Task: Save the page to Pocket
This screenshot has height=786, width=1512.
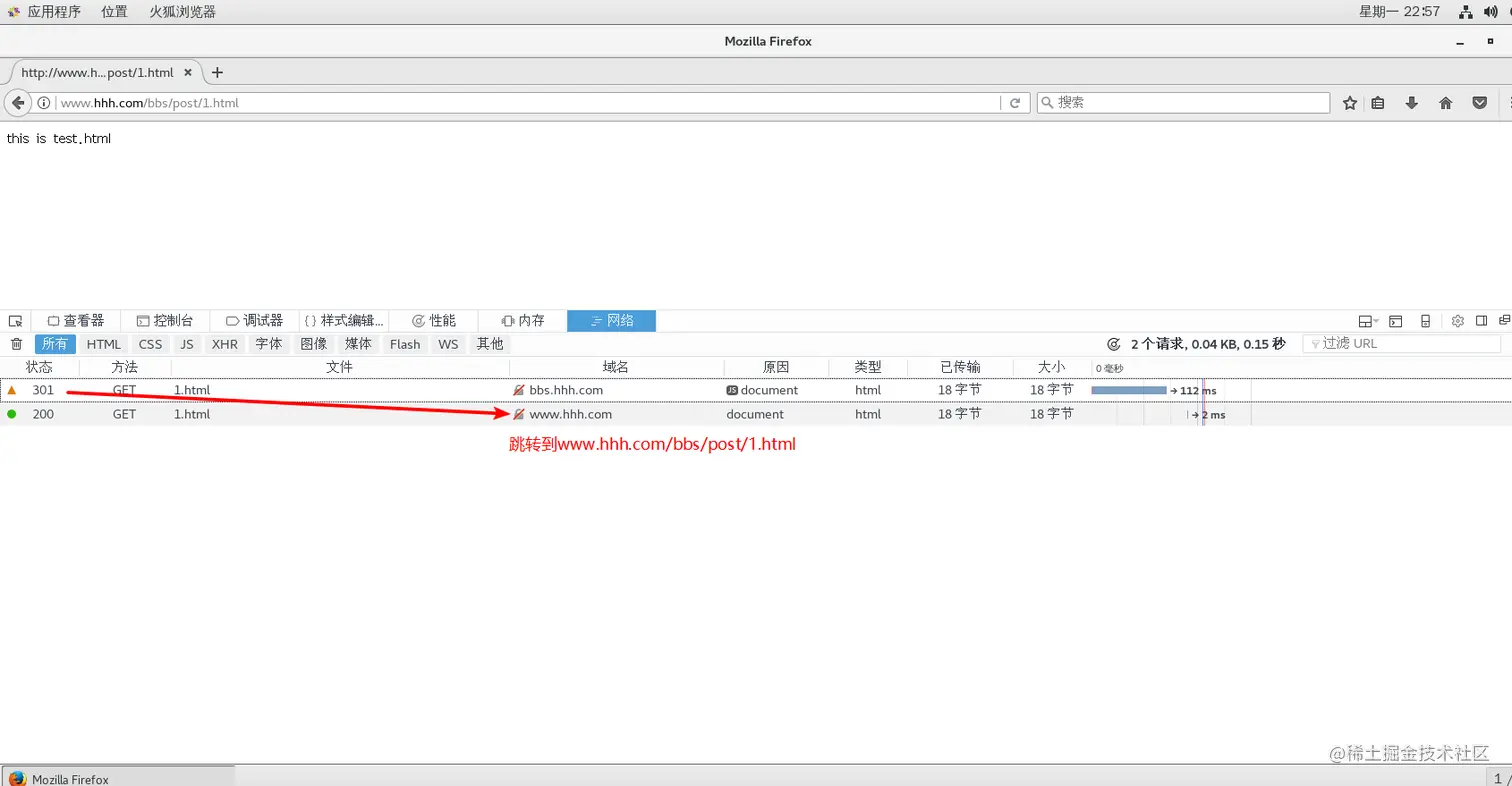Action: [x=1479, y=103]
